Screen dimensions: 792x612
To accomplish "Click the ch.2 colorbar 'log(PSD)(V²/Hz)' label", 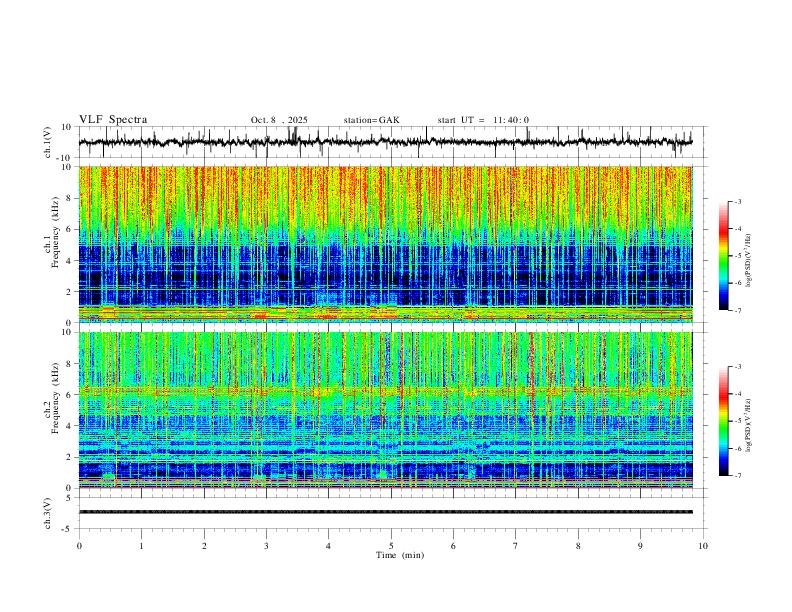I will click(x=748, y=425).
